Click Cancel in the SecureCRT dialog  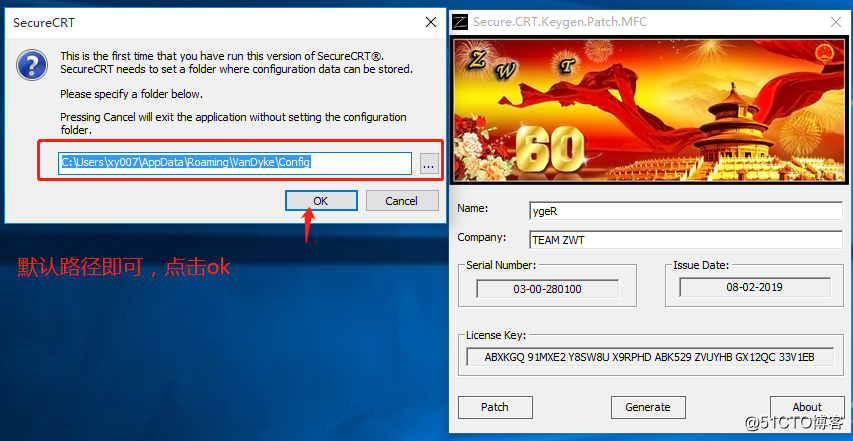[x=401, y=201]
